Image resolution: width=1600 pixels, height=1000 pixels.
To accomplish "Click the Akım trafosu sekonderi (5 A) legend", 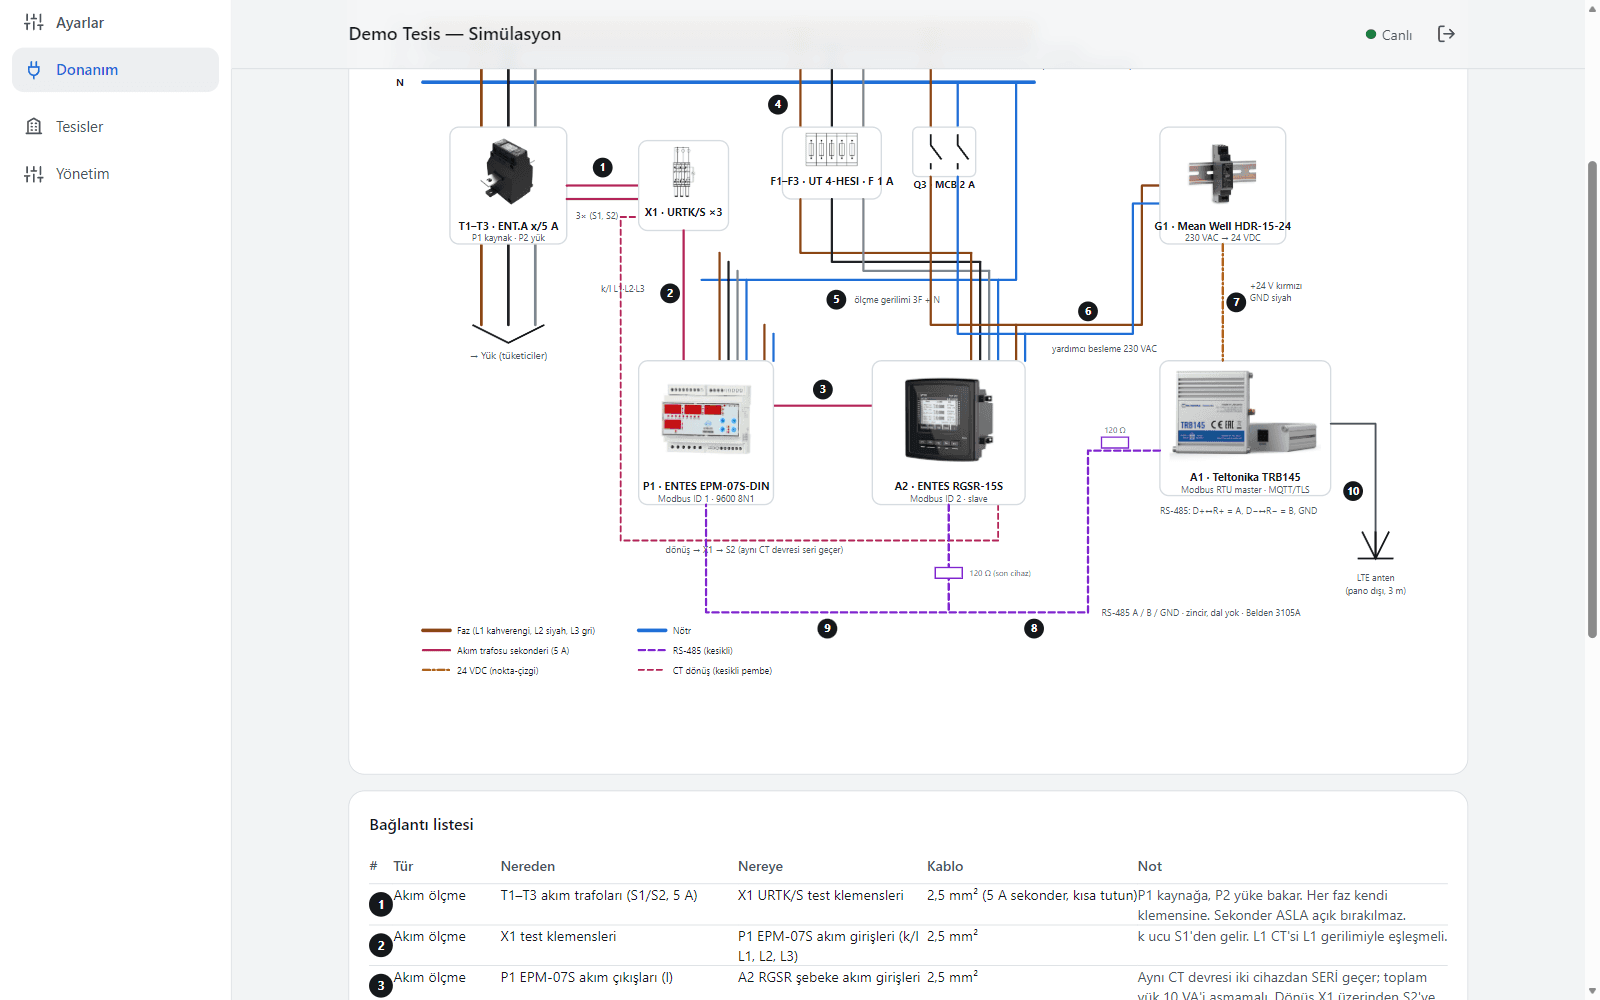I will point(495,651).
